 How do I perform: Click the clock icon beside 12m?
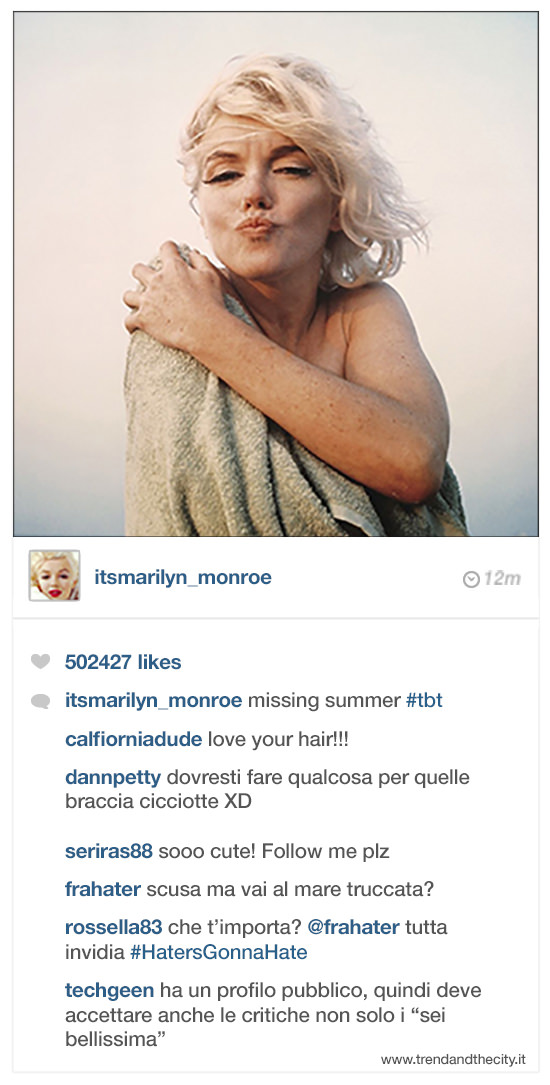[x=471, y=579]
